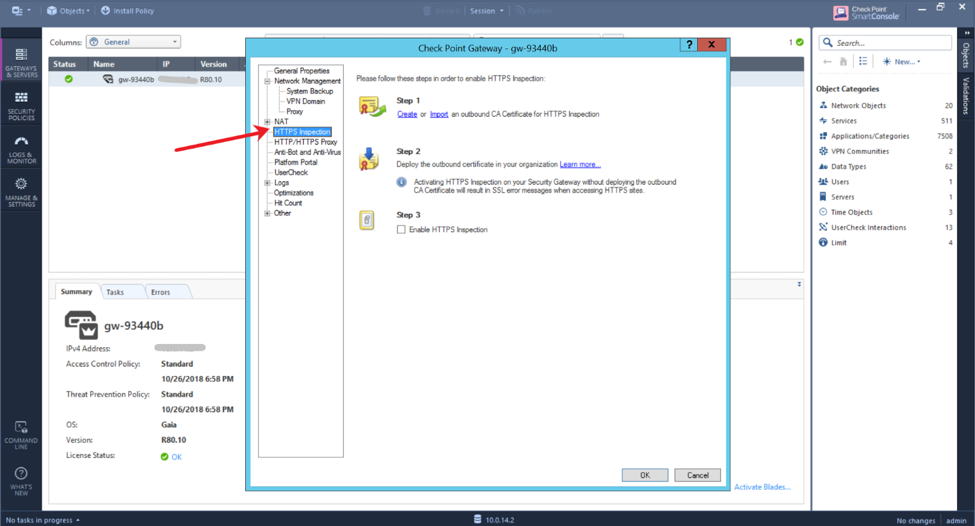
Task: Open Gateways & Servers sidebar view
Action: (x=21, y=63)
